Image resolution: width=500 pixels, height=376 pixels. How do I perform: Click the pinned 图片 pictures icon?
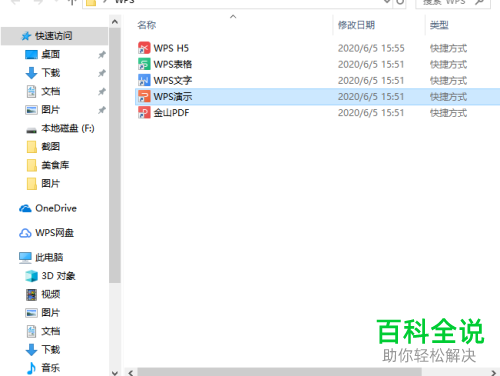pyautogui.click(x=31, y=110)
